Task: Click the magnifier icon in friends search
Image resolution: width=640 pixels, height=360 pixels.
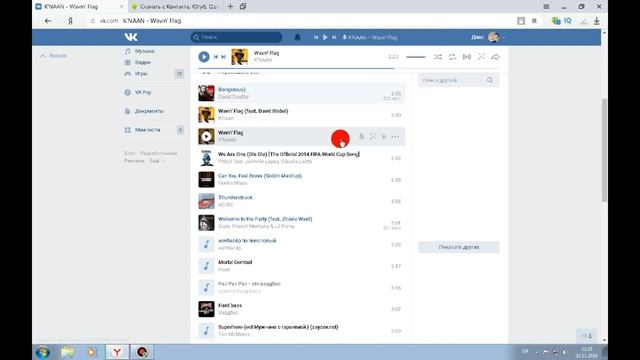Action: point(490,80)
